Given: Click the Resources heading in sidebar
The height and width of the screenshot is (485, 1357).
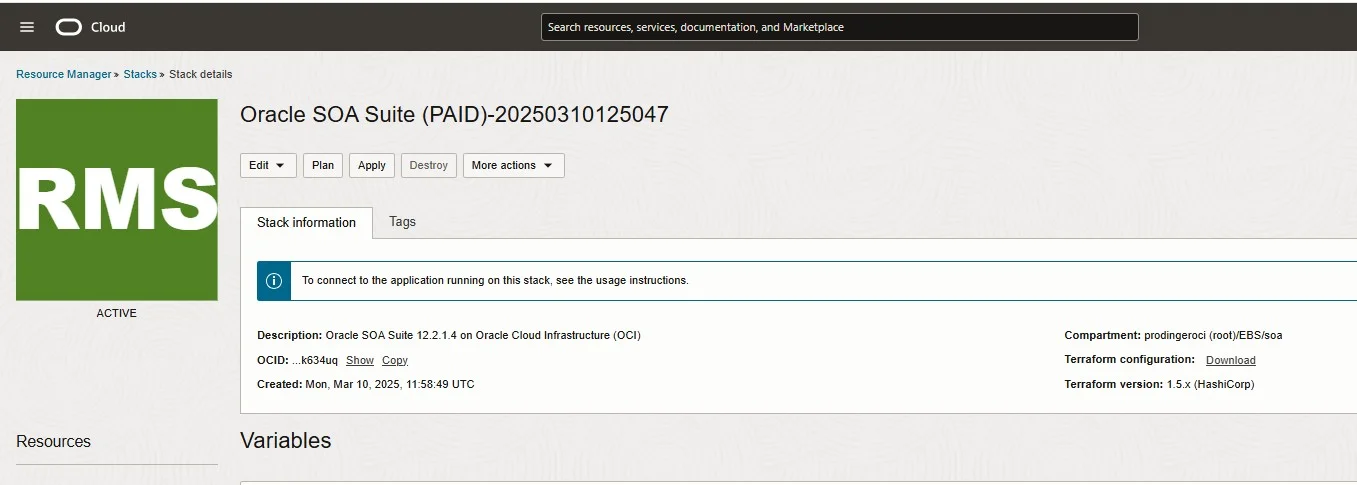Looking at the screenshot, I should pyautogui.click(x=54, y=441).
